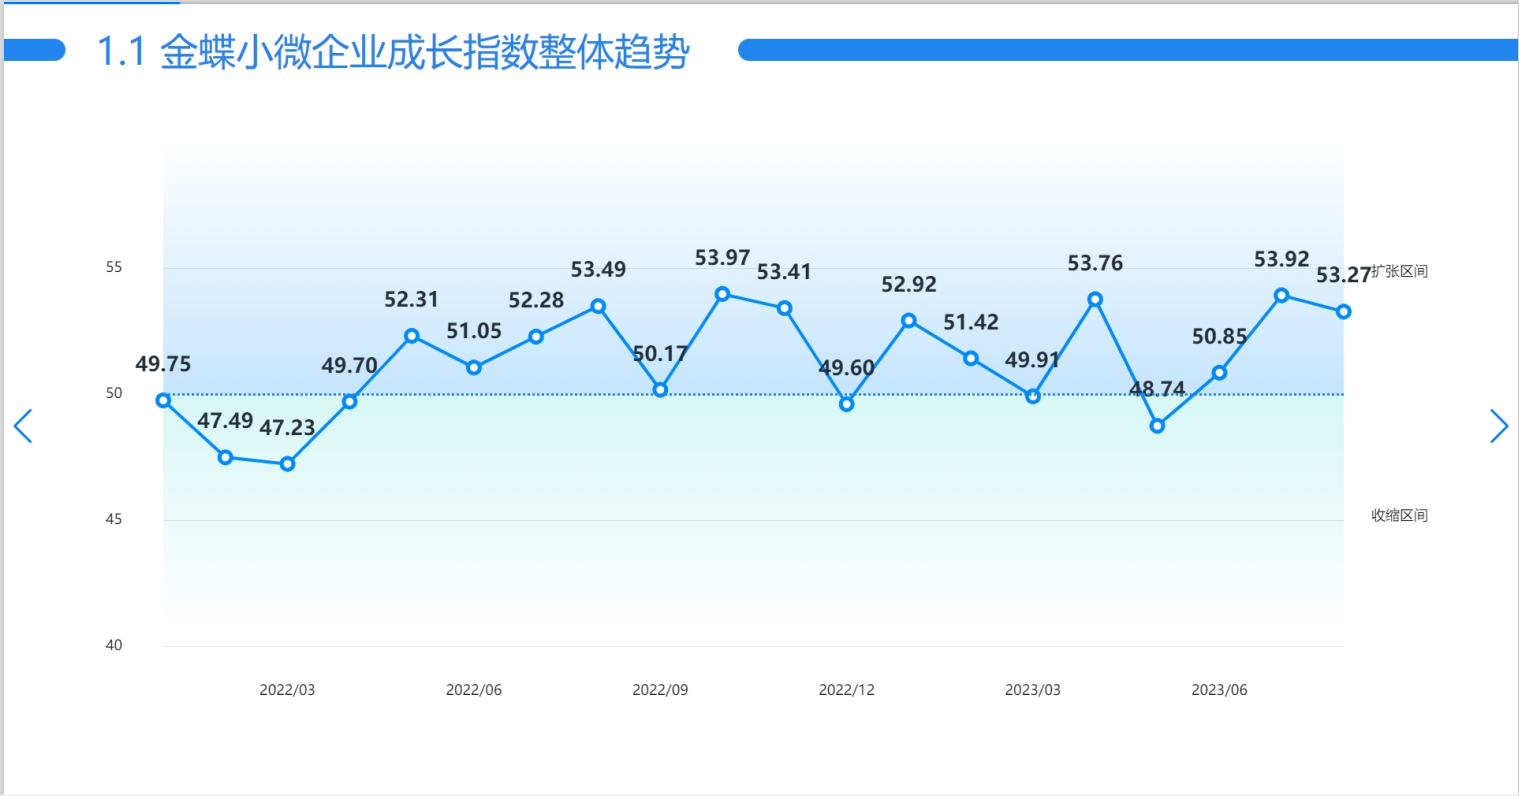Select the 51.05 data point marker
The width and height of the screenshot is (1519, 796).
tap(474, 367)
